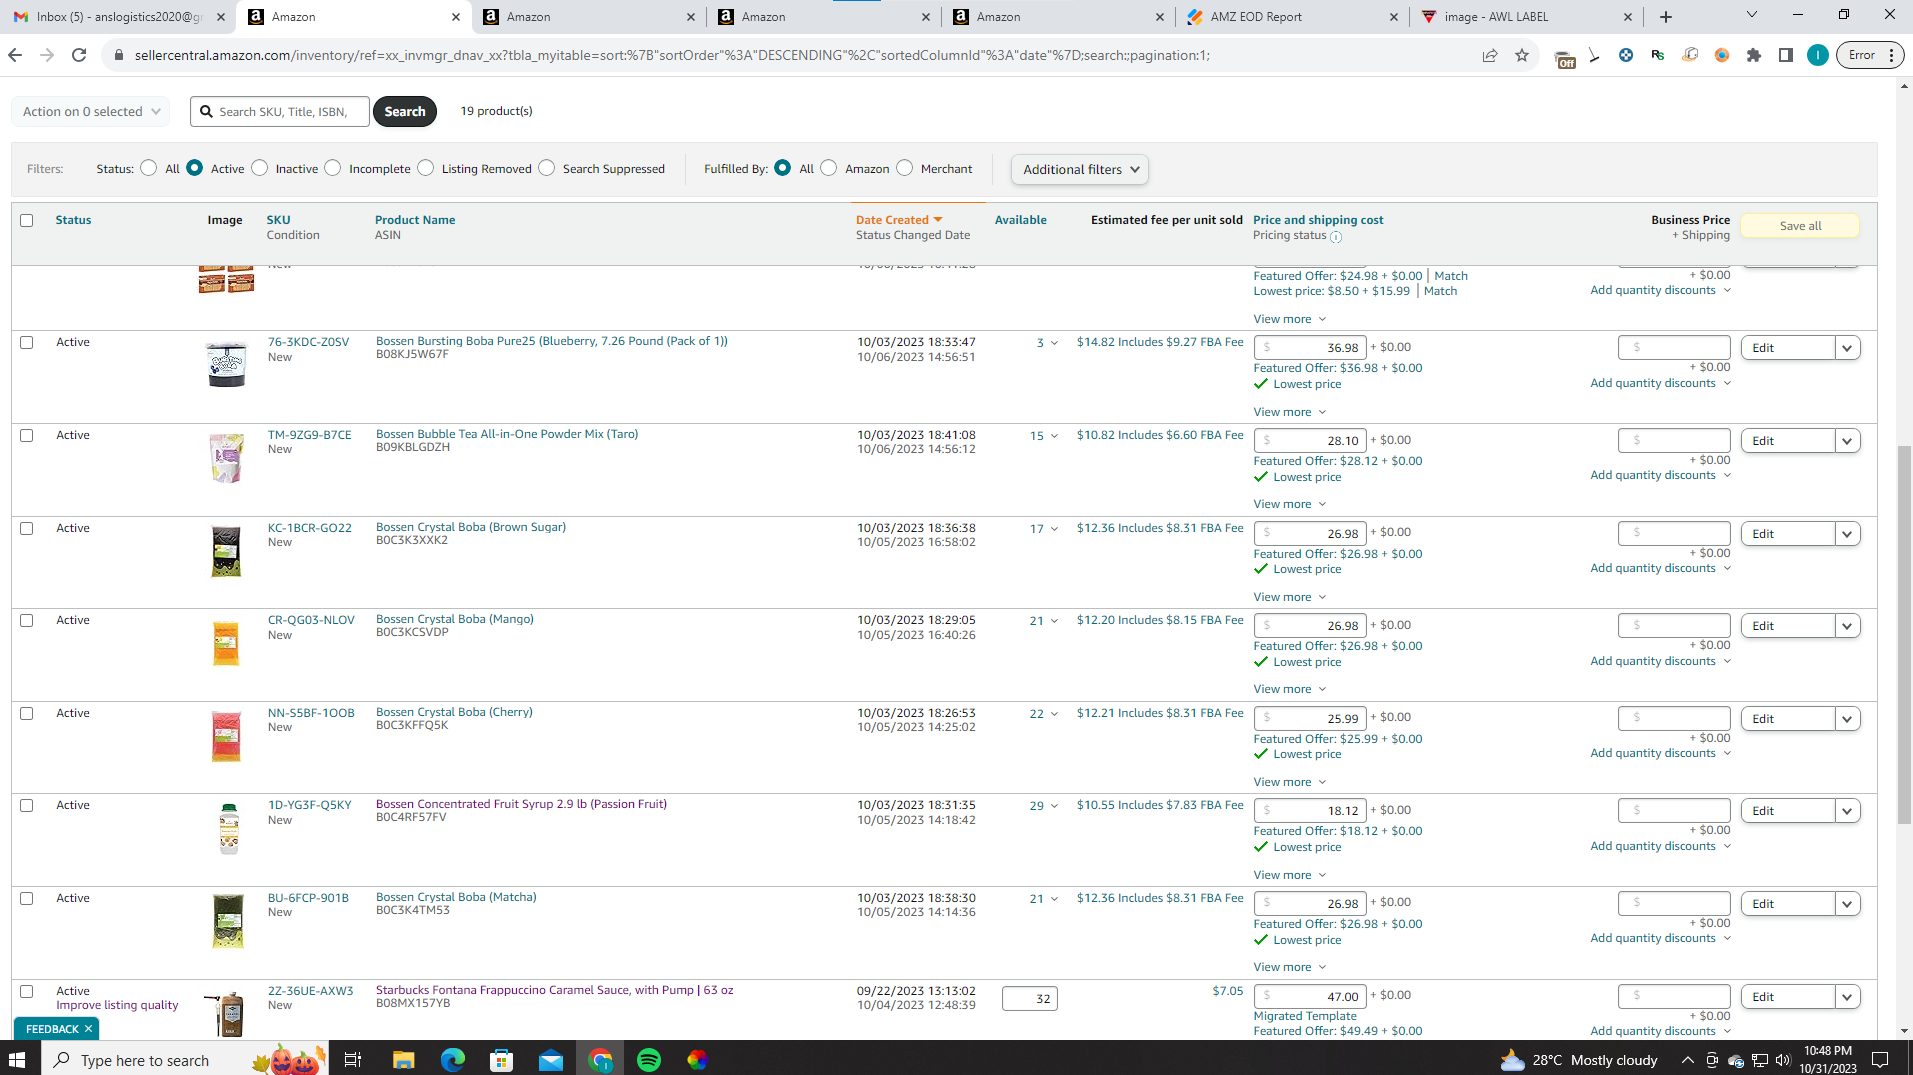
Task: Open SKU 1D-YG3F-Q5KY link
Action: click(310, 805)
